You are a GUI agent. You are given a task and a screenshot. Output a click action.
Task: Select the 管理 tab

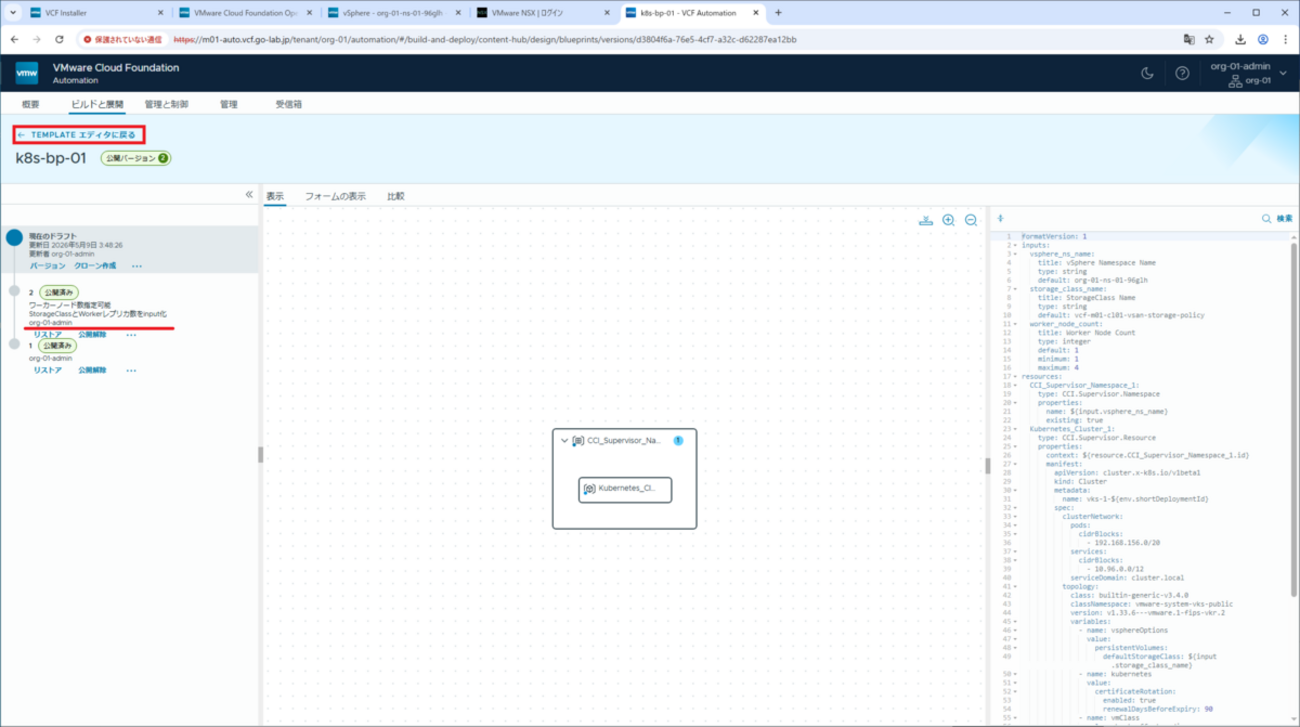point(229,104)
